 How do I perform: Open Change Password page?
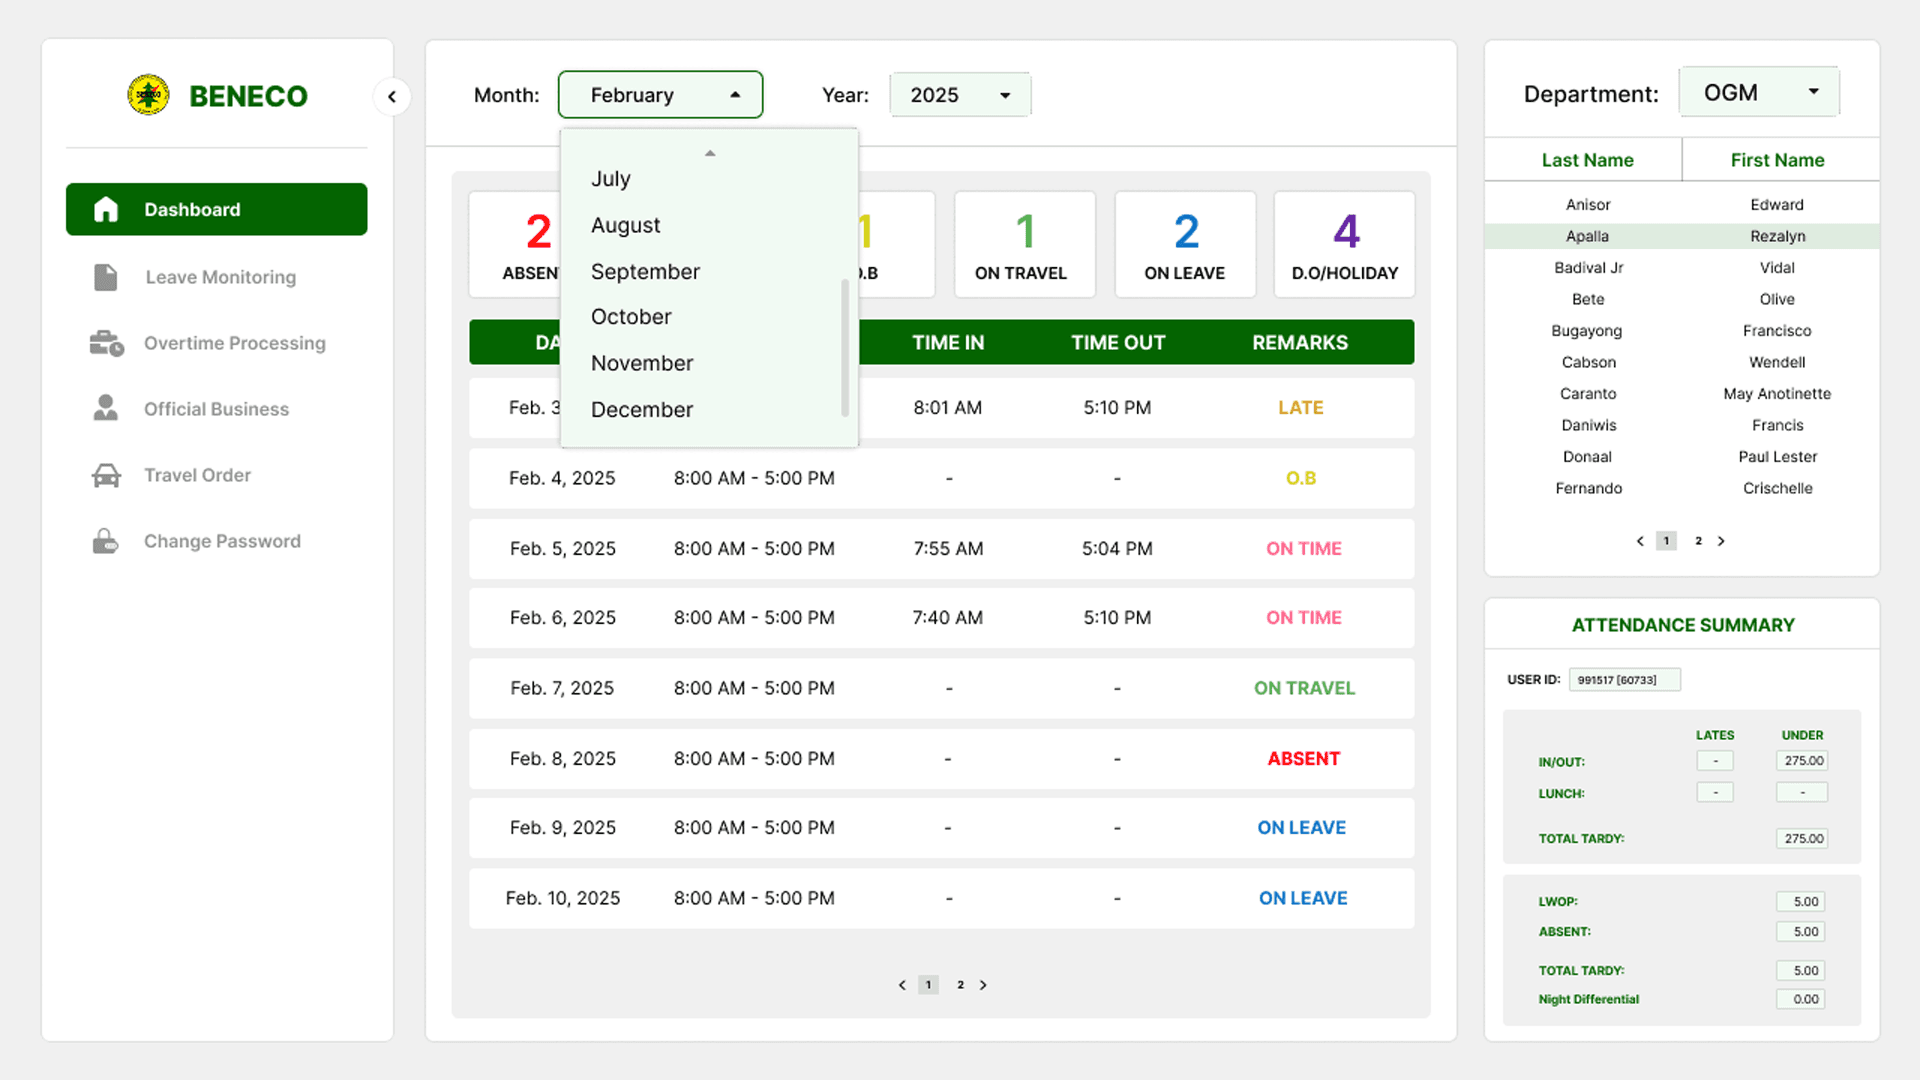coord(222,541)
